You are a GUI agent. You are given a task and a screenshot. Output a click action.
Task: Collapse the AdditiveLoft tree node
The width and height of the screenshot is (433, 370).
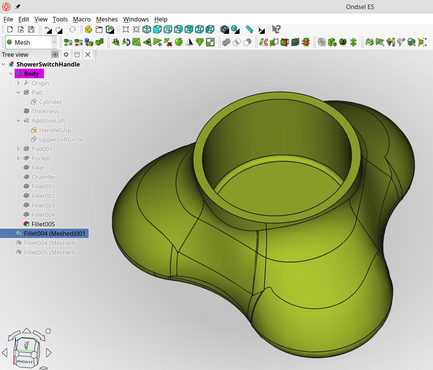tap(18, 121)
